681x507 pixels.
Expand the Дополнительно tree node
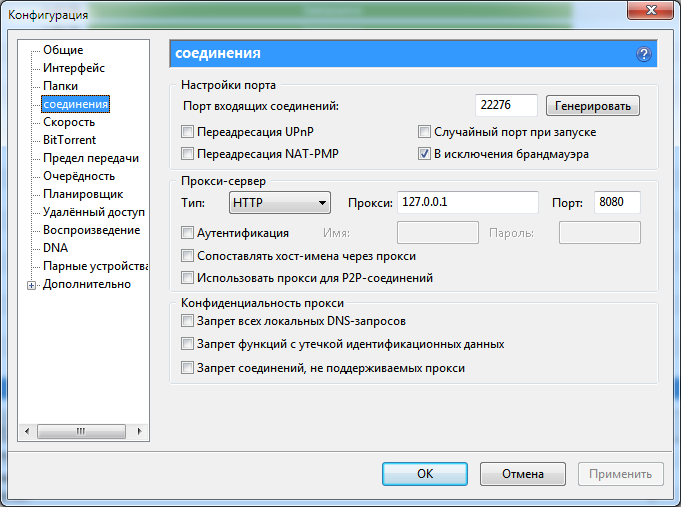[x=31, y=285]
